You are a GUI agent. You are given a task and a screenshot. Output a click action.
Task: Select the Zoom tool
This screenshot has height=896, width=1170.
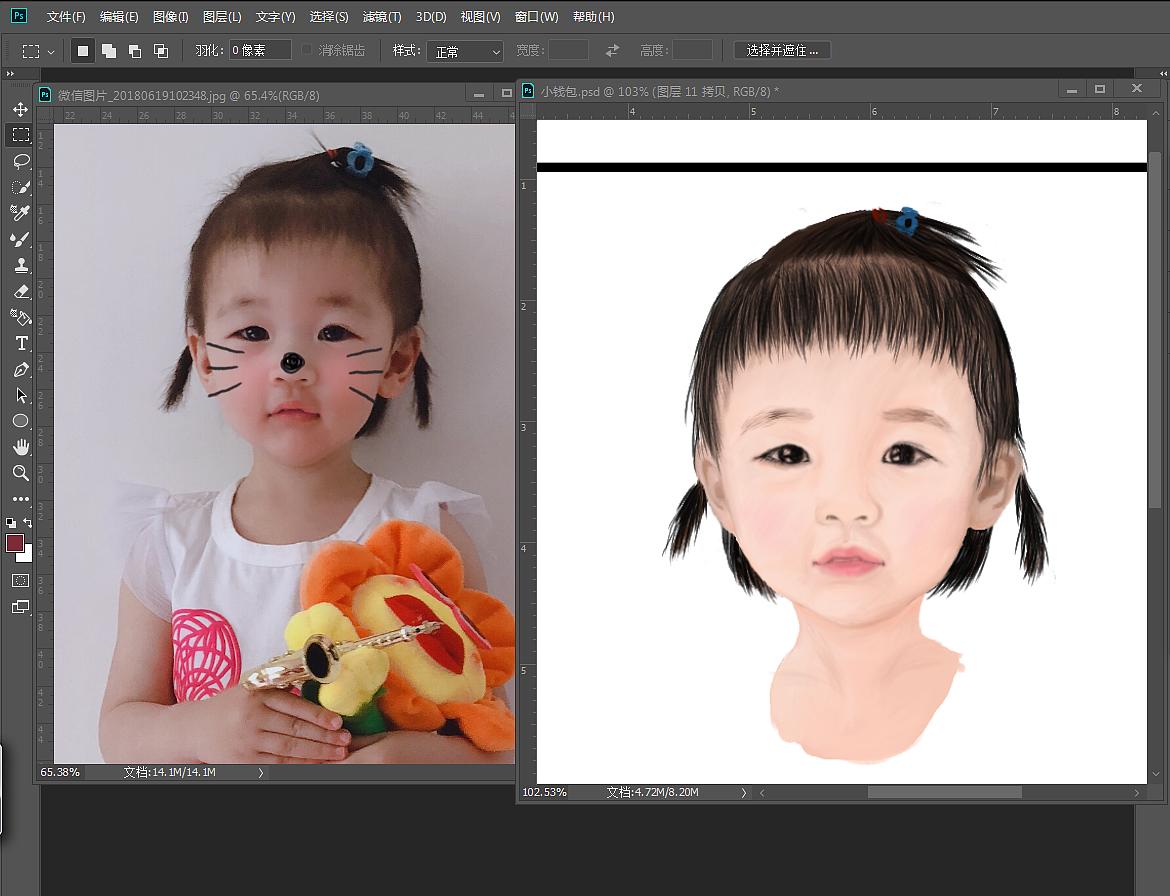coord(20,473)
